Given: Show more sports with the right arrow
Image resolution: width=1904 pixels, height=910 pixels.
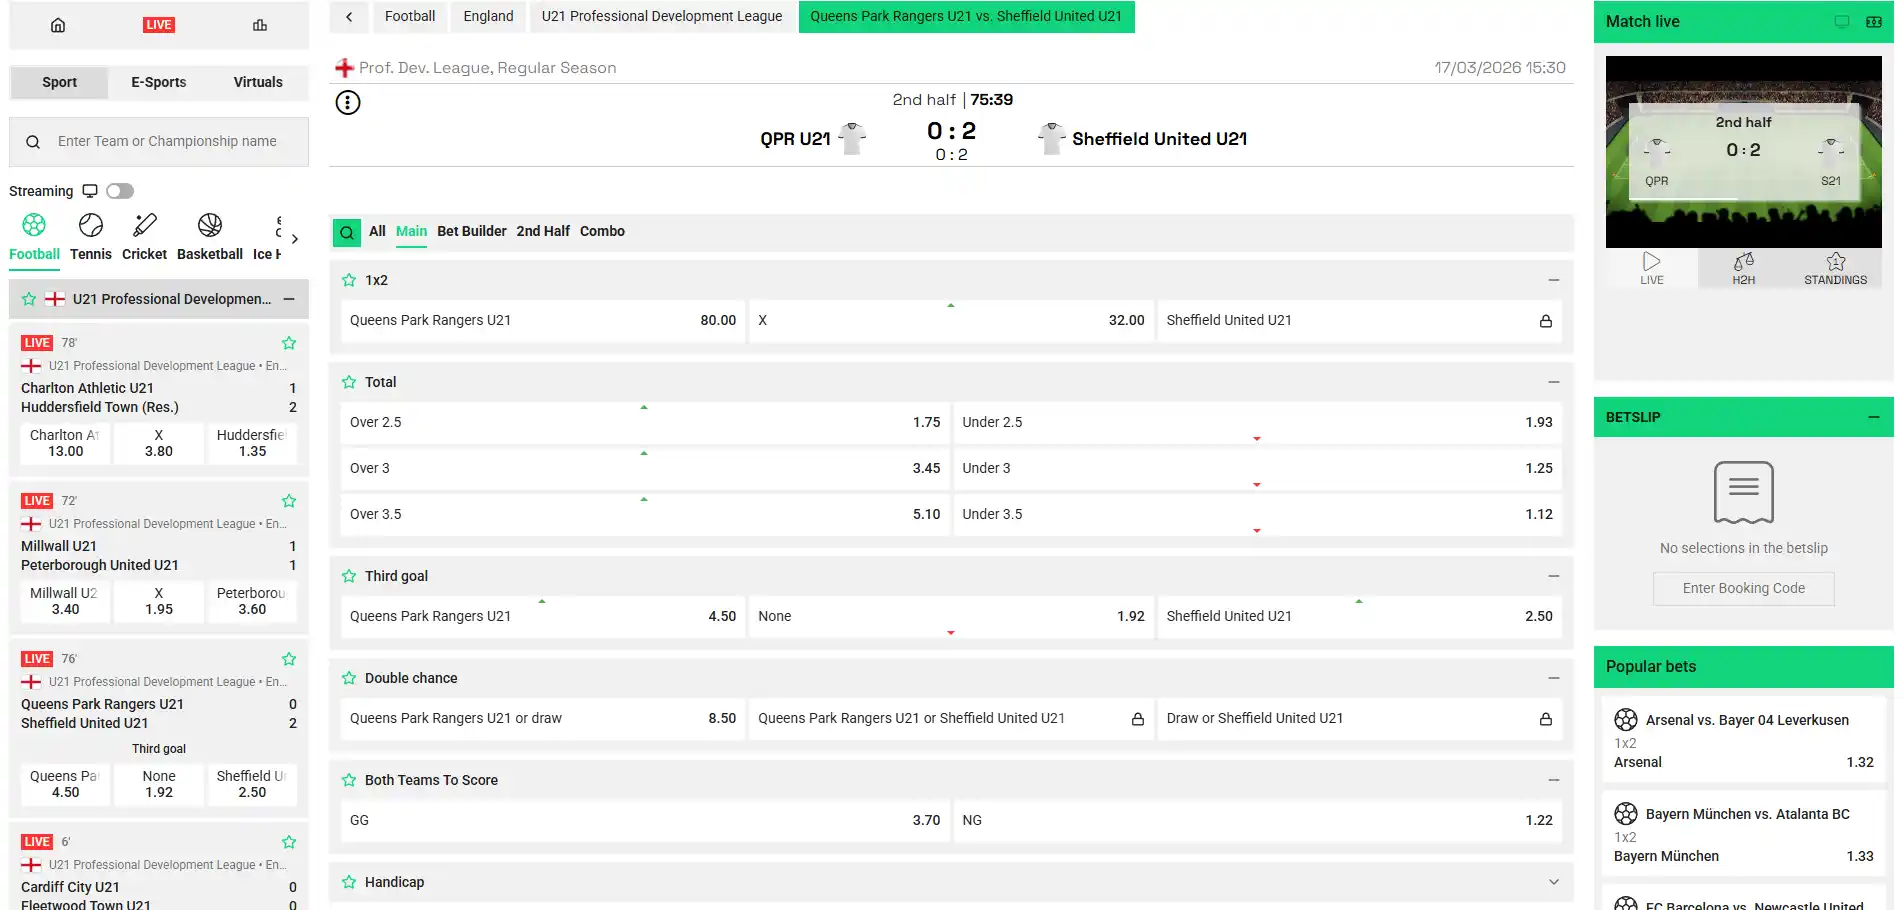Looking at the screenshot, I should (295, 239).
